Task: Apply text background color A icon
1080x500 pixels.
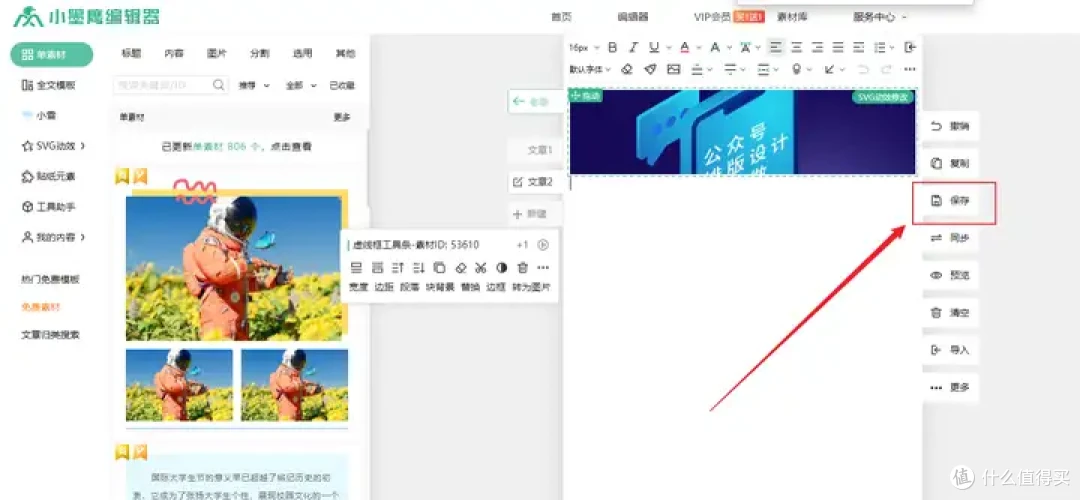Action: (714, 48)
